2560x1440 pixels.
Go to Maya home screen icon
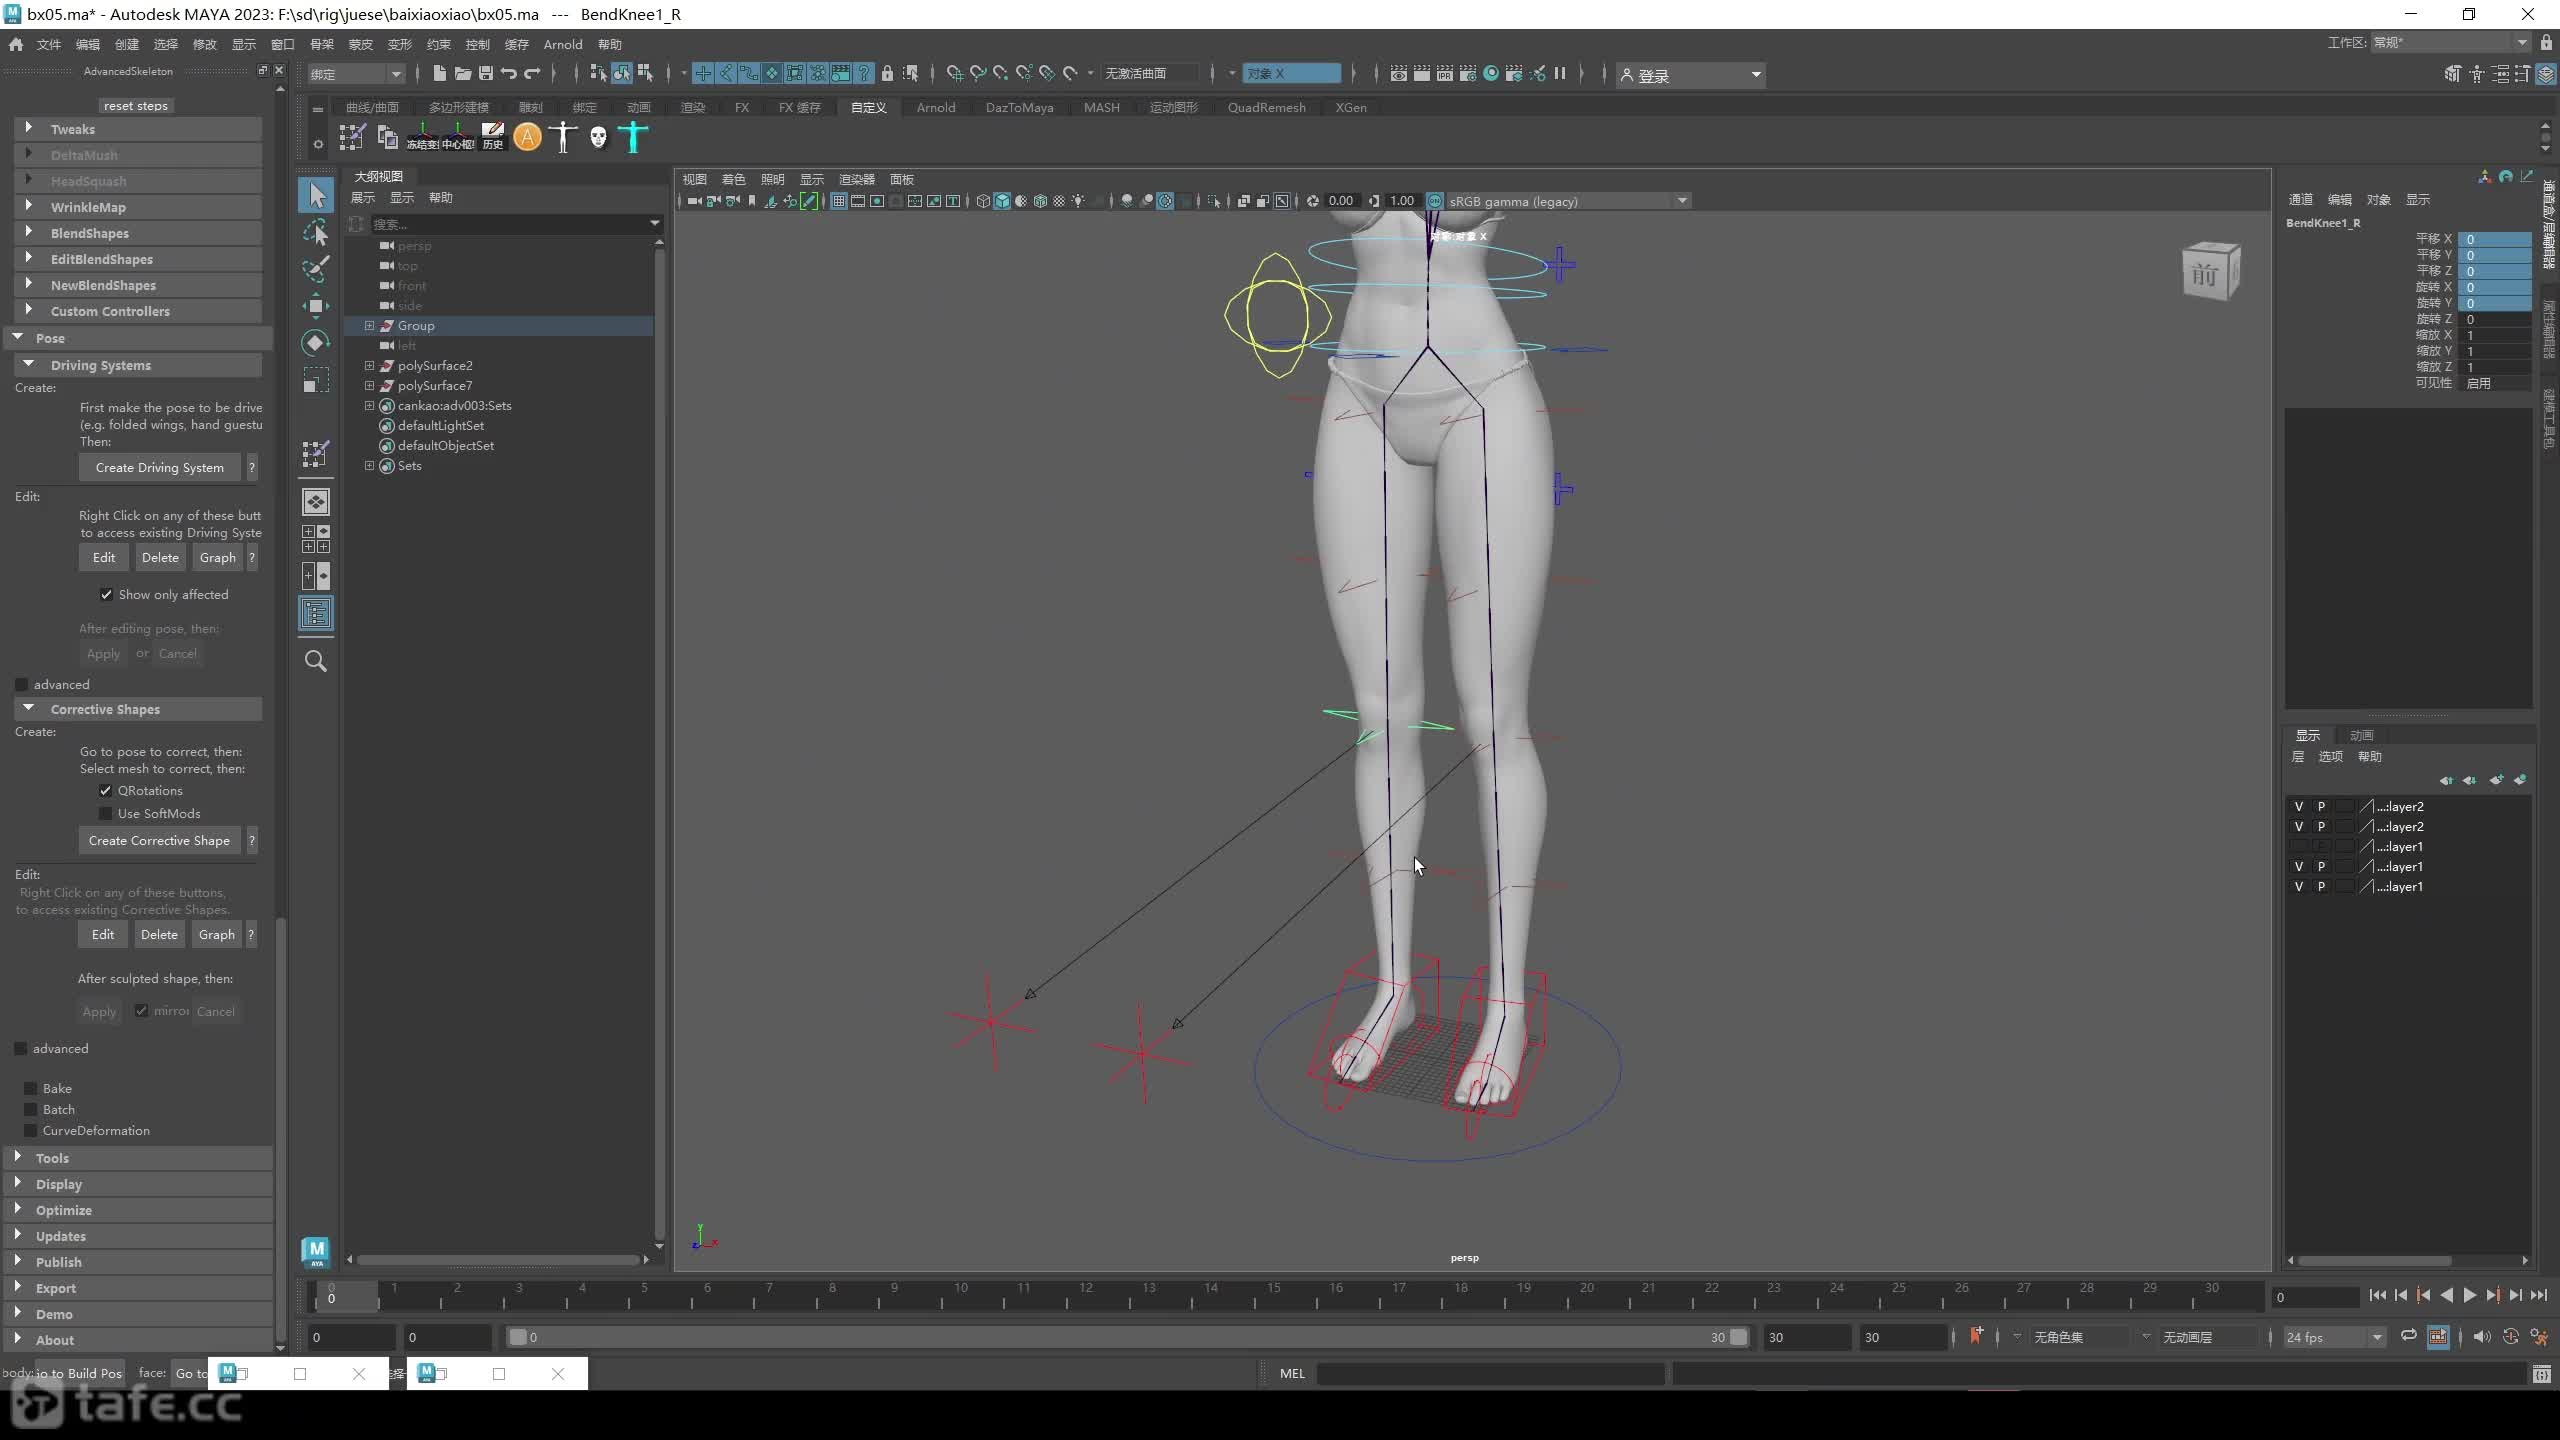point(16,44)
